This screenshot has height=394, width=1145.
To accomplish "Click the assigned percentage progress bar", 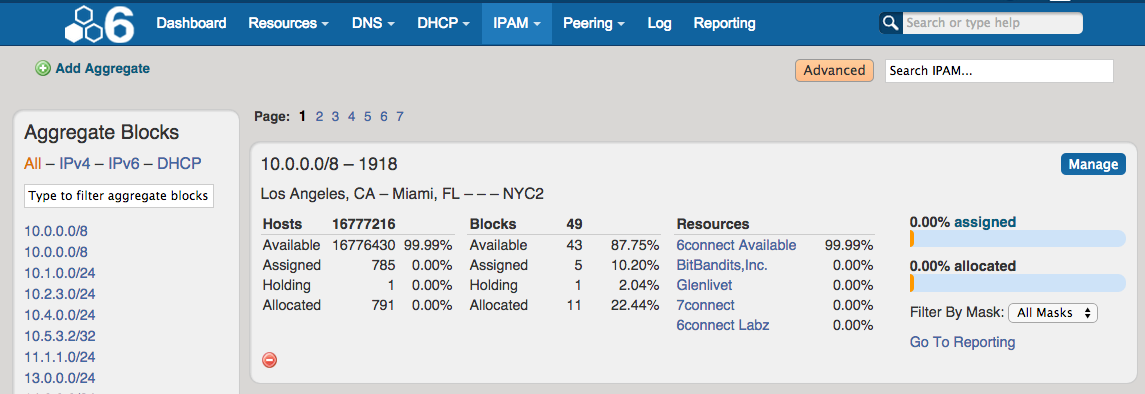I will click(x=1017, y=239).
